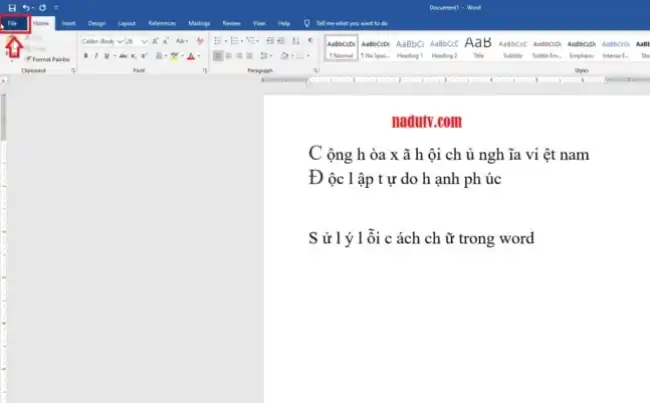Open the font color dropdown arrow
This screenshot has width=650, height=403.
(199, 56)
